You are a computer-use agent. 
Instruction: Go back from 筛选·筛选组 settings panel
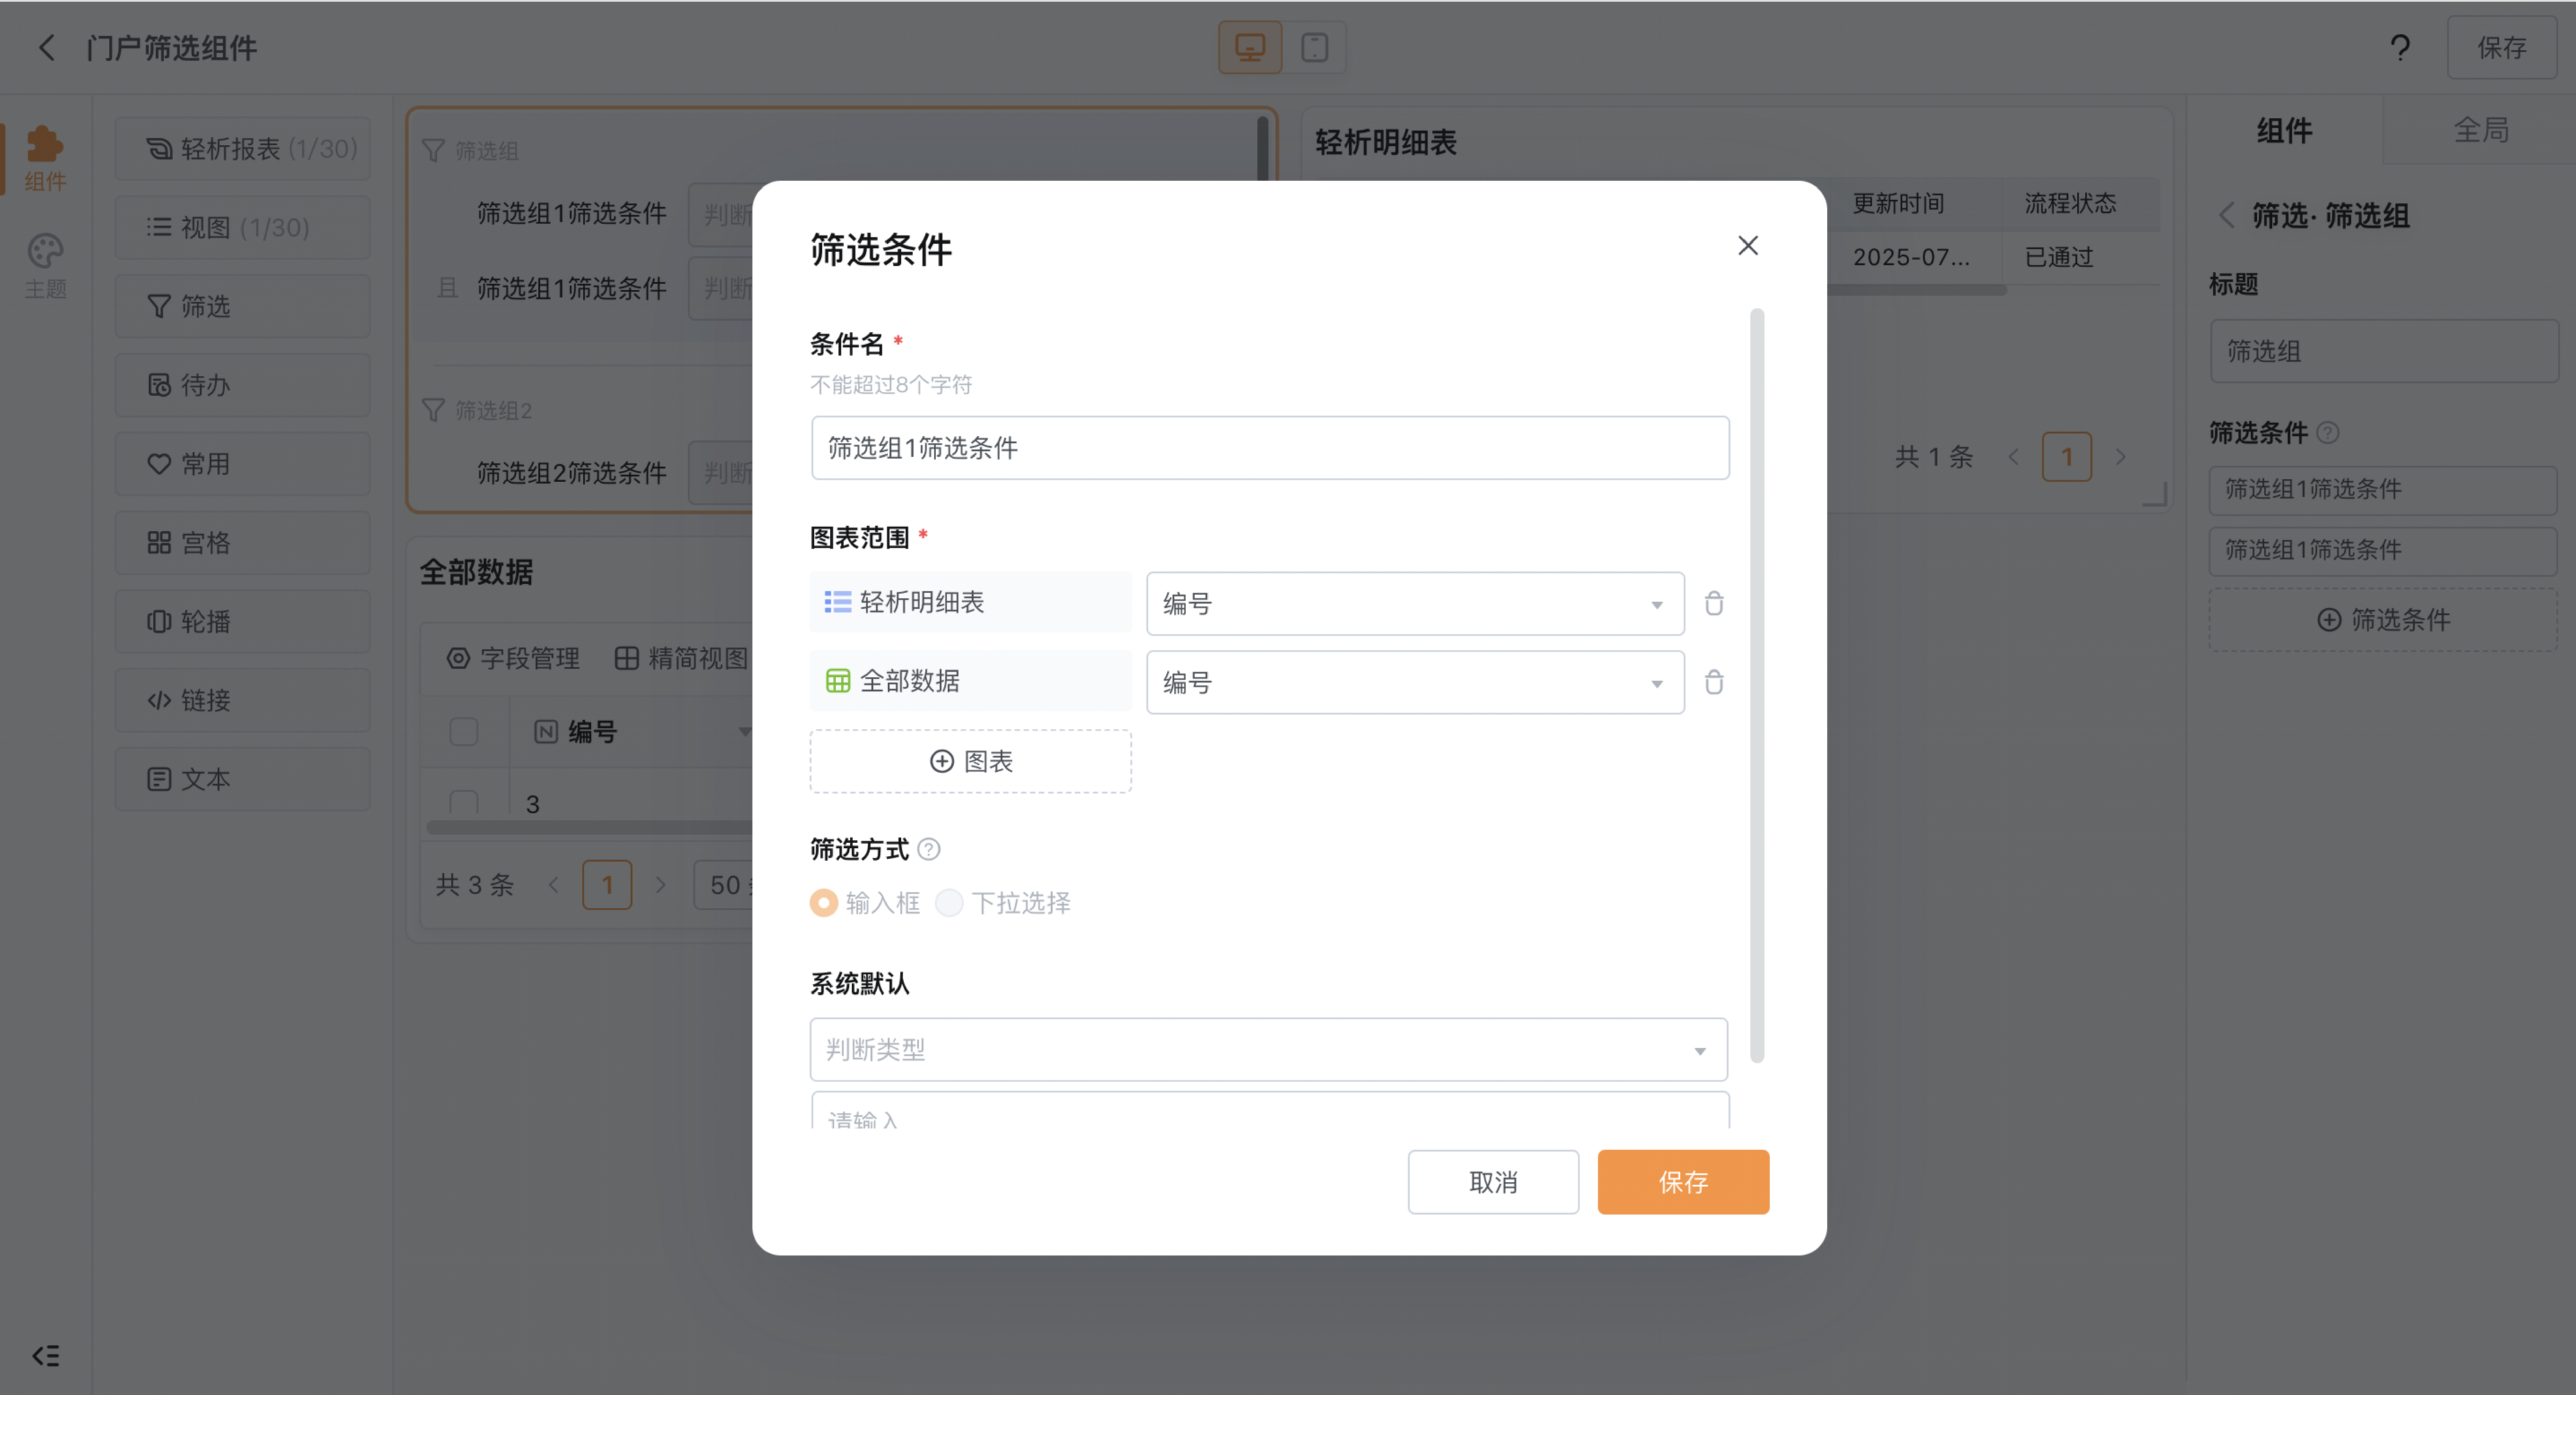pyautogui.click(x=2226, y=215)
